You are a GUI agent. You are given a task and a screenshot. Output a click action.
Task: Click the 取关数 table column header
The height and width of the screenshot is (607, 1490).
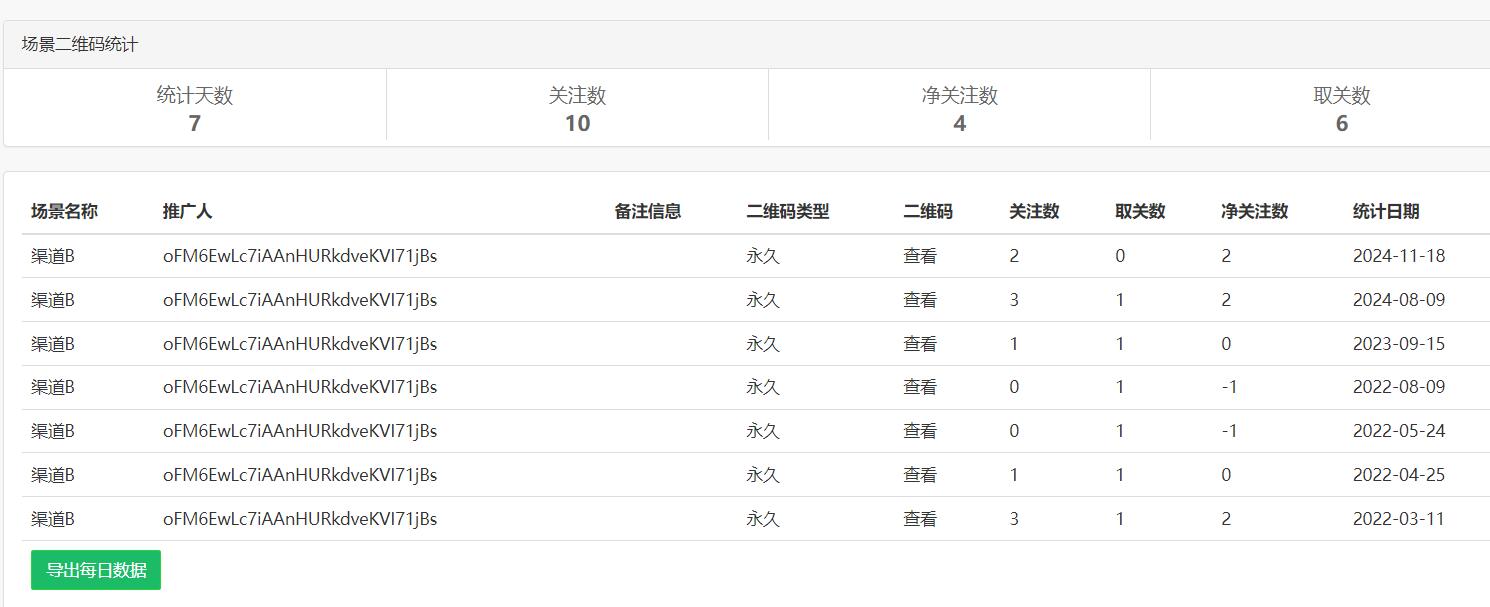(x=1140, y=211)
